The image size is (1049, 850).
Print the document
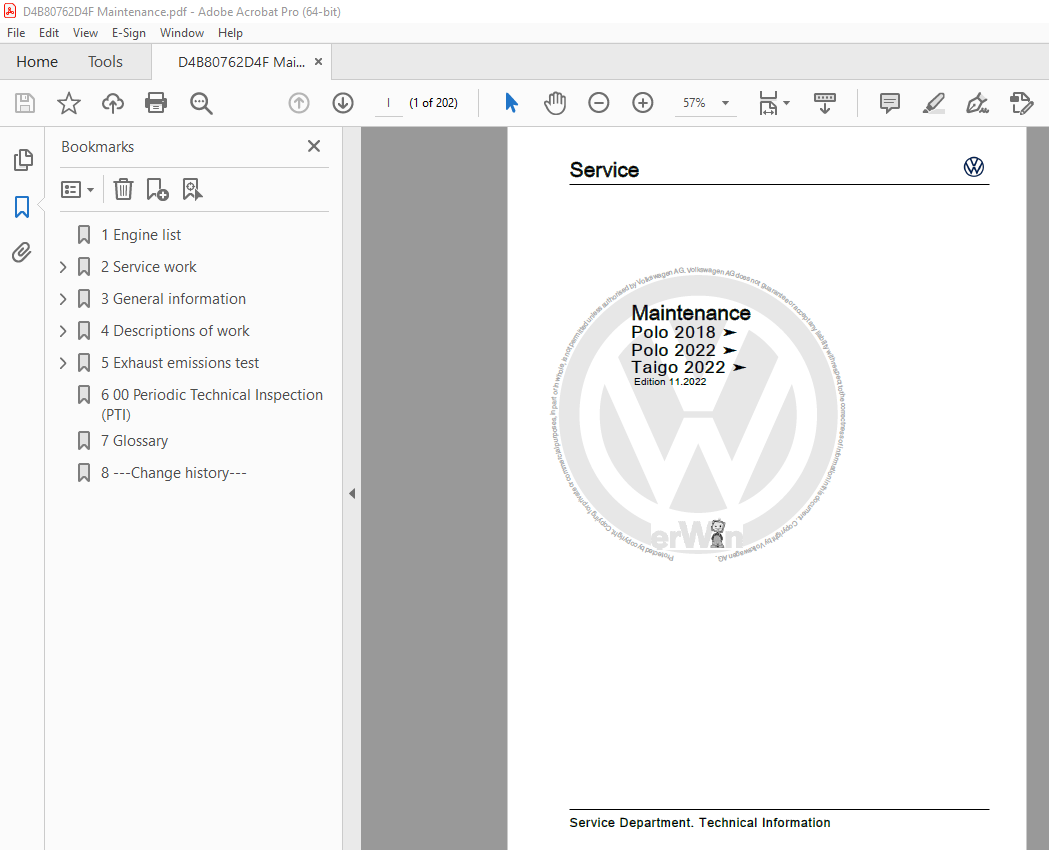pos(156,103)
